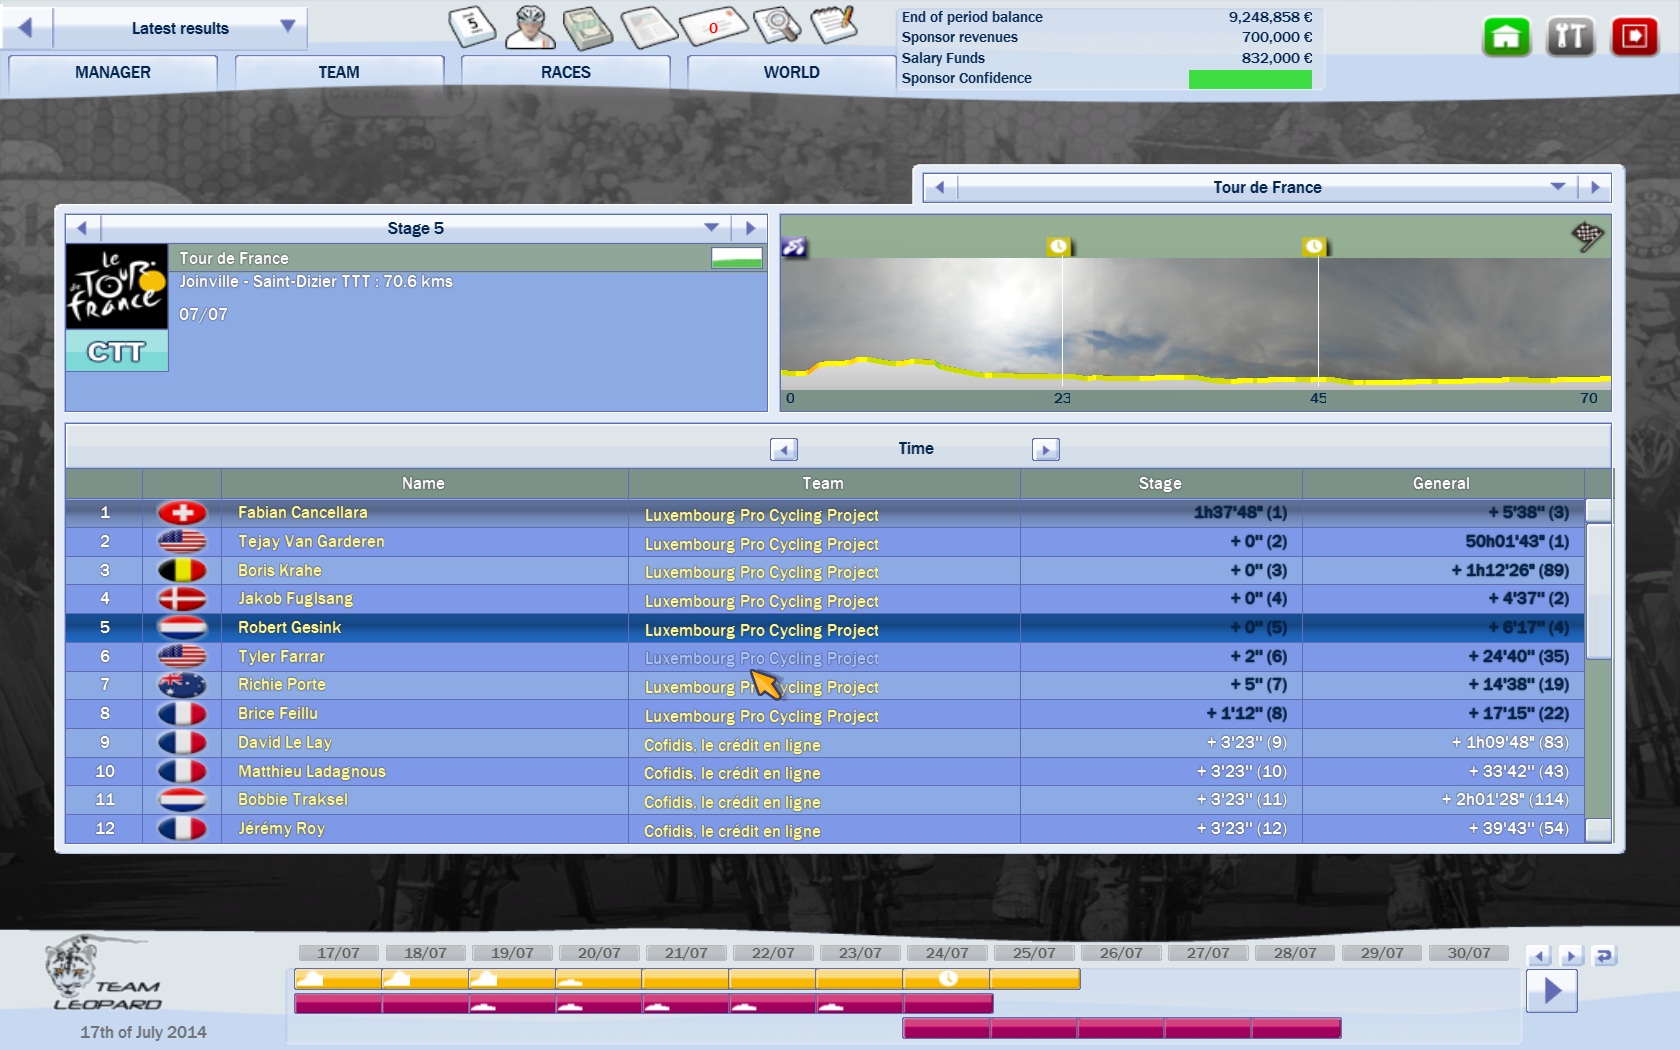Open the Stage 5 dropdown selector
The image size is (1680, 1050).
coord(711,228)
